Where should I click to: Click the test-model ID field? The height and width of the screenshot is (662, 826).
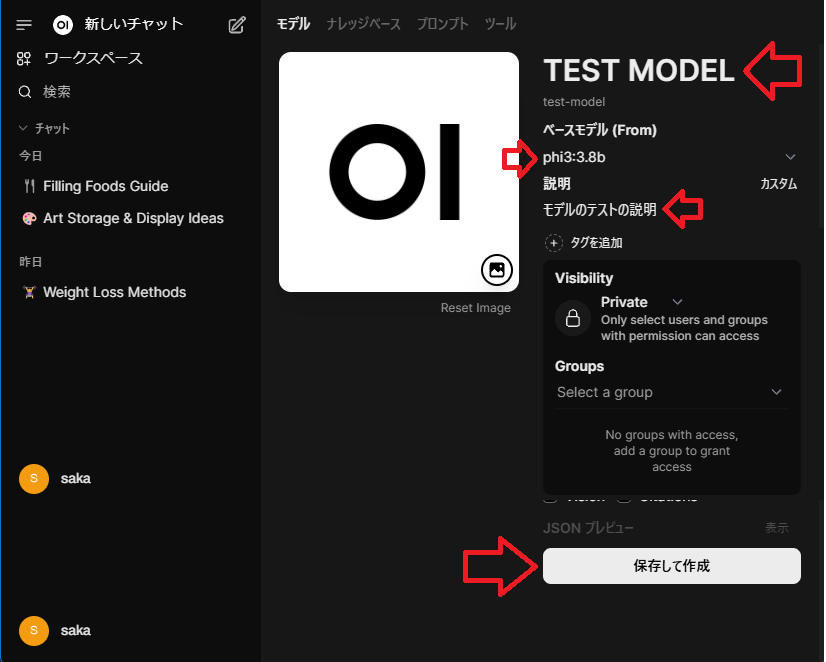[574, 102]
